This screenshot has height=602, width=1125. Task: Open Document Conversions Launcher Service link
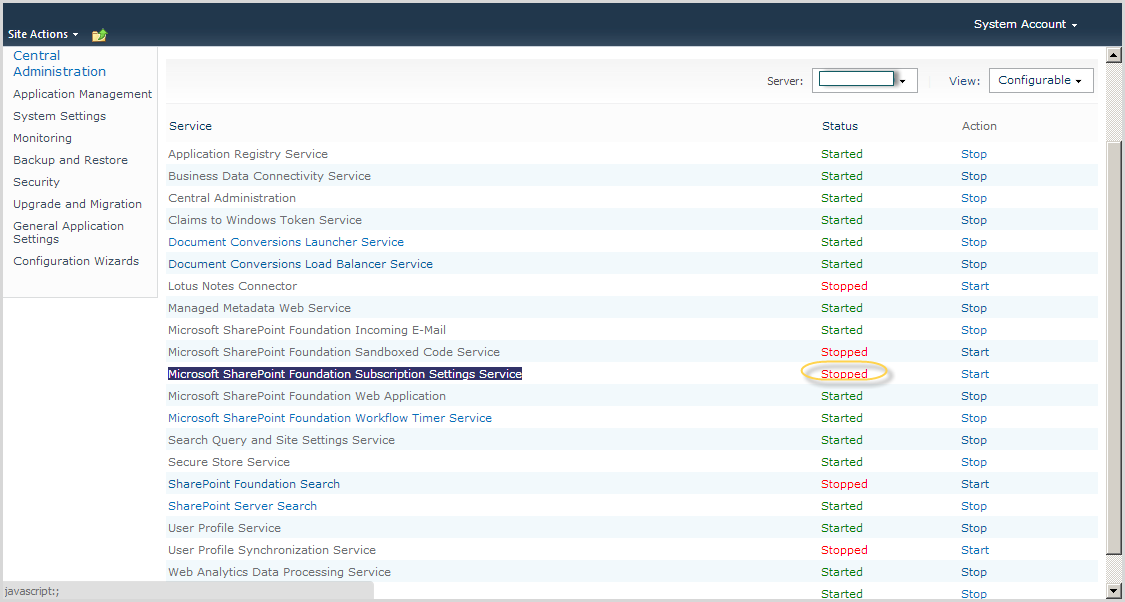(286, 242)
